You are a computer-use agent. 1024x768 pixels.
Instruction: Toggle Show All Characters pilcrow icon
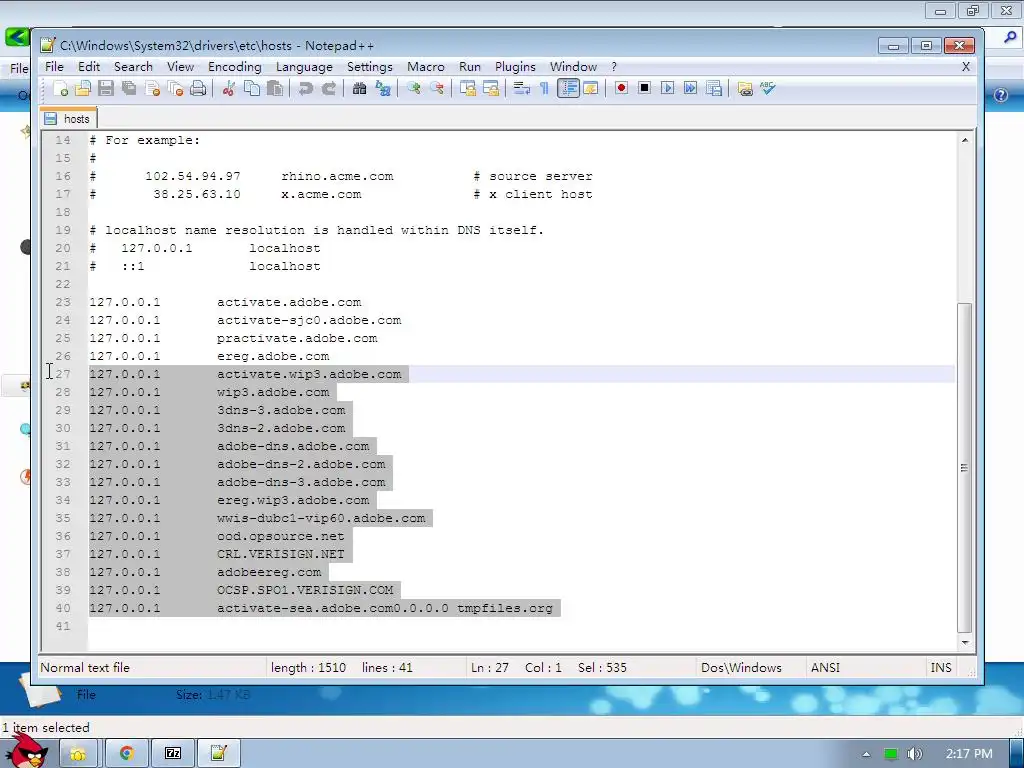click(544, 88)
